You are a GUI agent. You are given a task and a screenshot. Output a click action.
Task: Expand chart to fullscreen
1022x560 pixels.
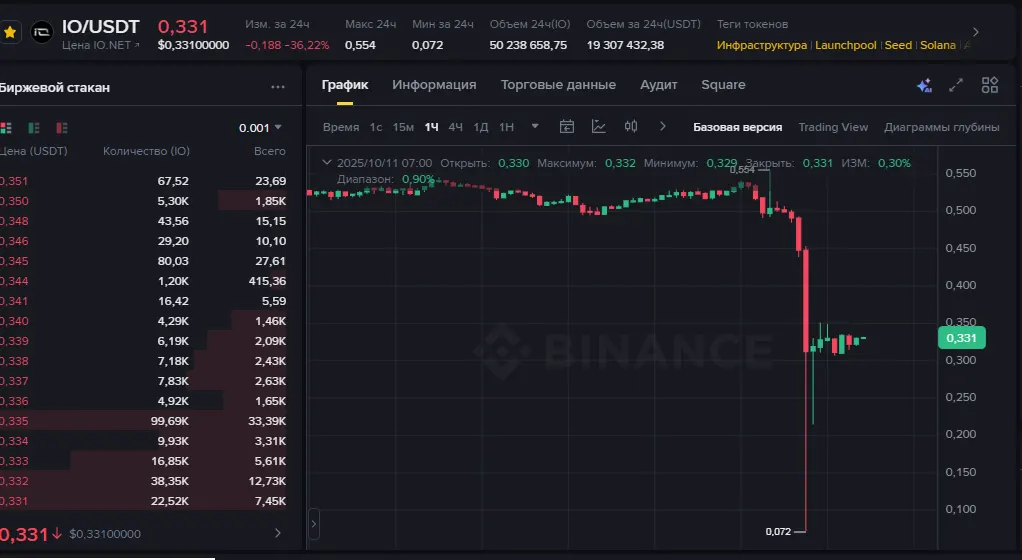tap(956, 85)
